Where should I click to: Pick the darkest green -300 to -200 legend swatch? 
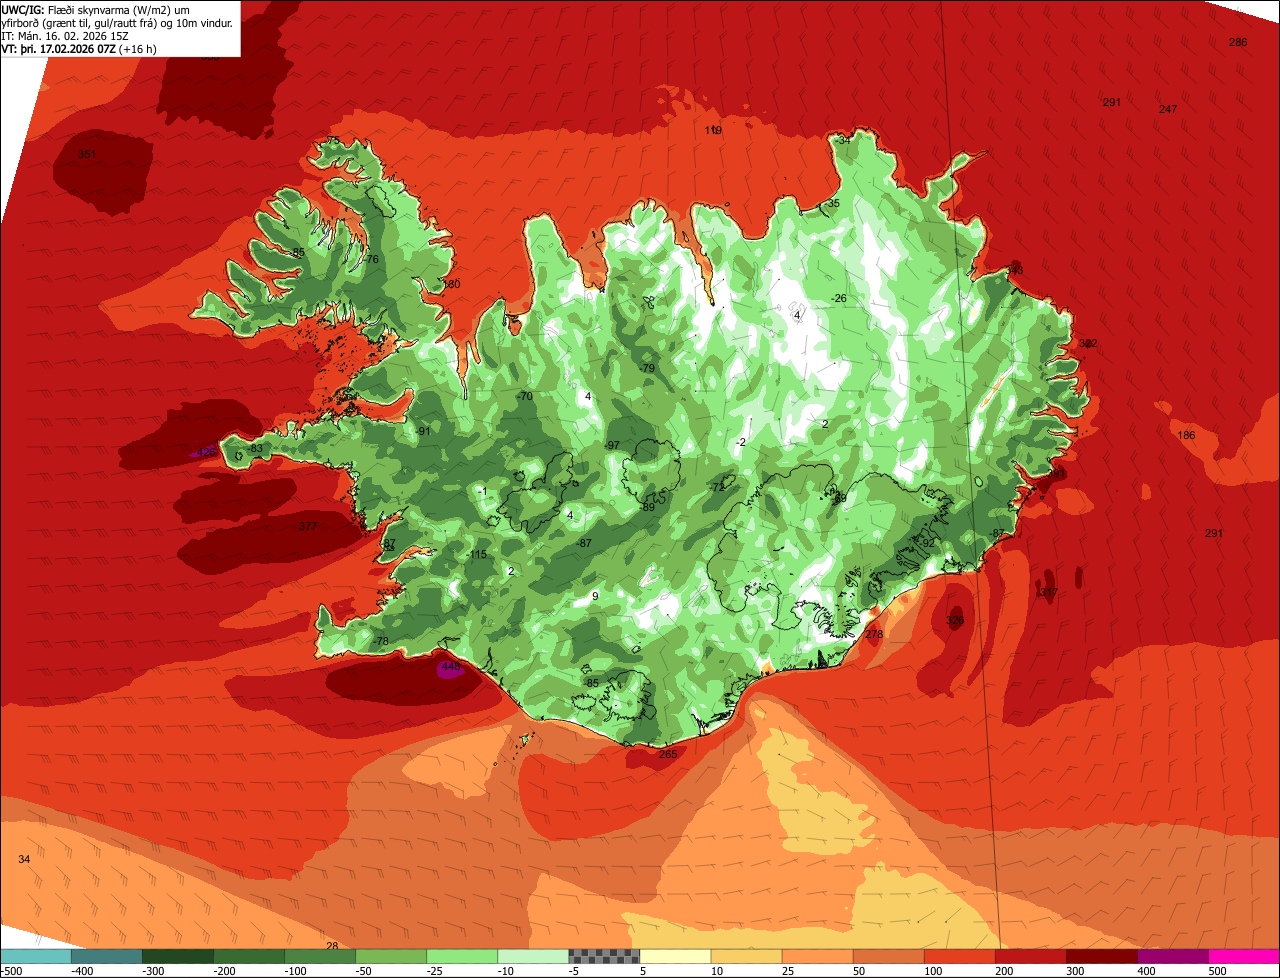[178, 957]
